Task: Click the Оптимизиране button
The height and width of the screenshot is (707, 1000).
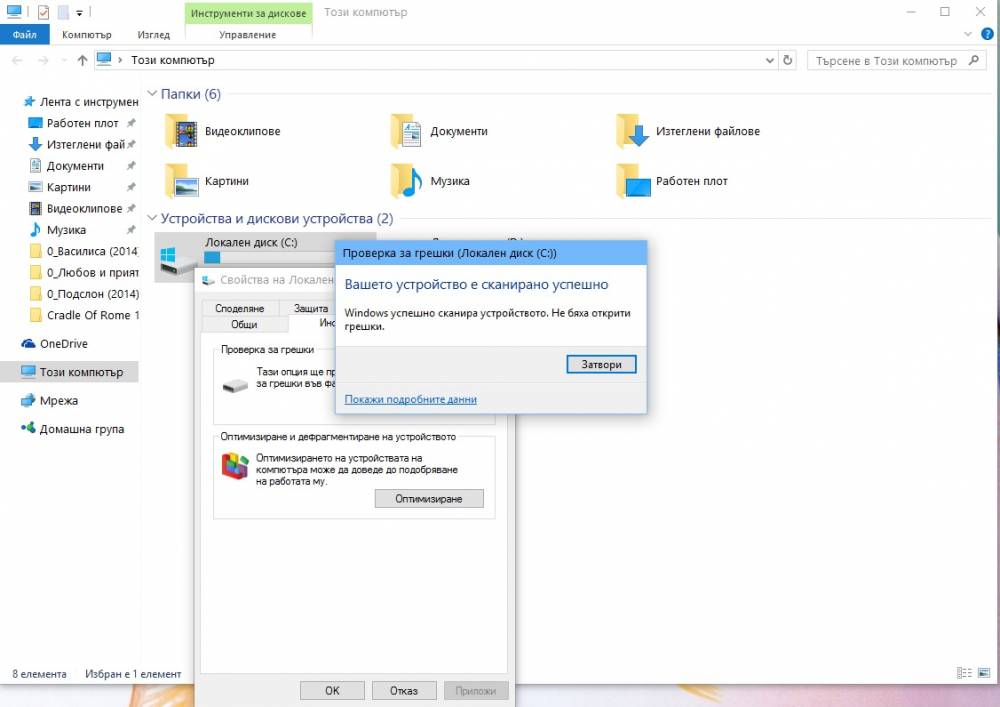Action: pos(429,499)
